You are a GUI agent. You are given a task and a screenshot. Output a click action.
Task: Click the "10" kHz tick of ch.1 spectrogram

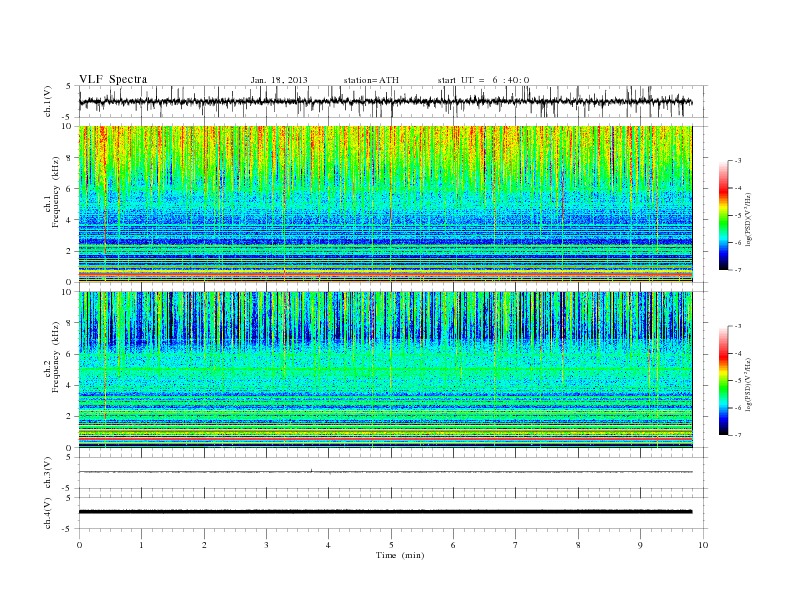tap(68, 126)
